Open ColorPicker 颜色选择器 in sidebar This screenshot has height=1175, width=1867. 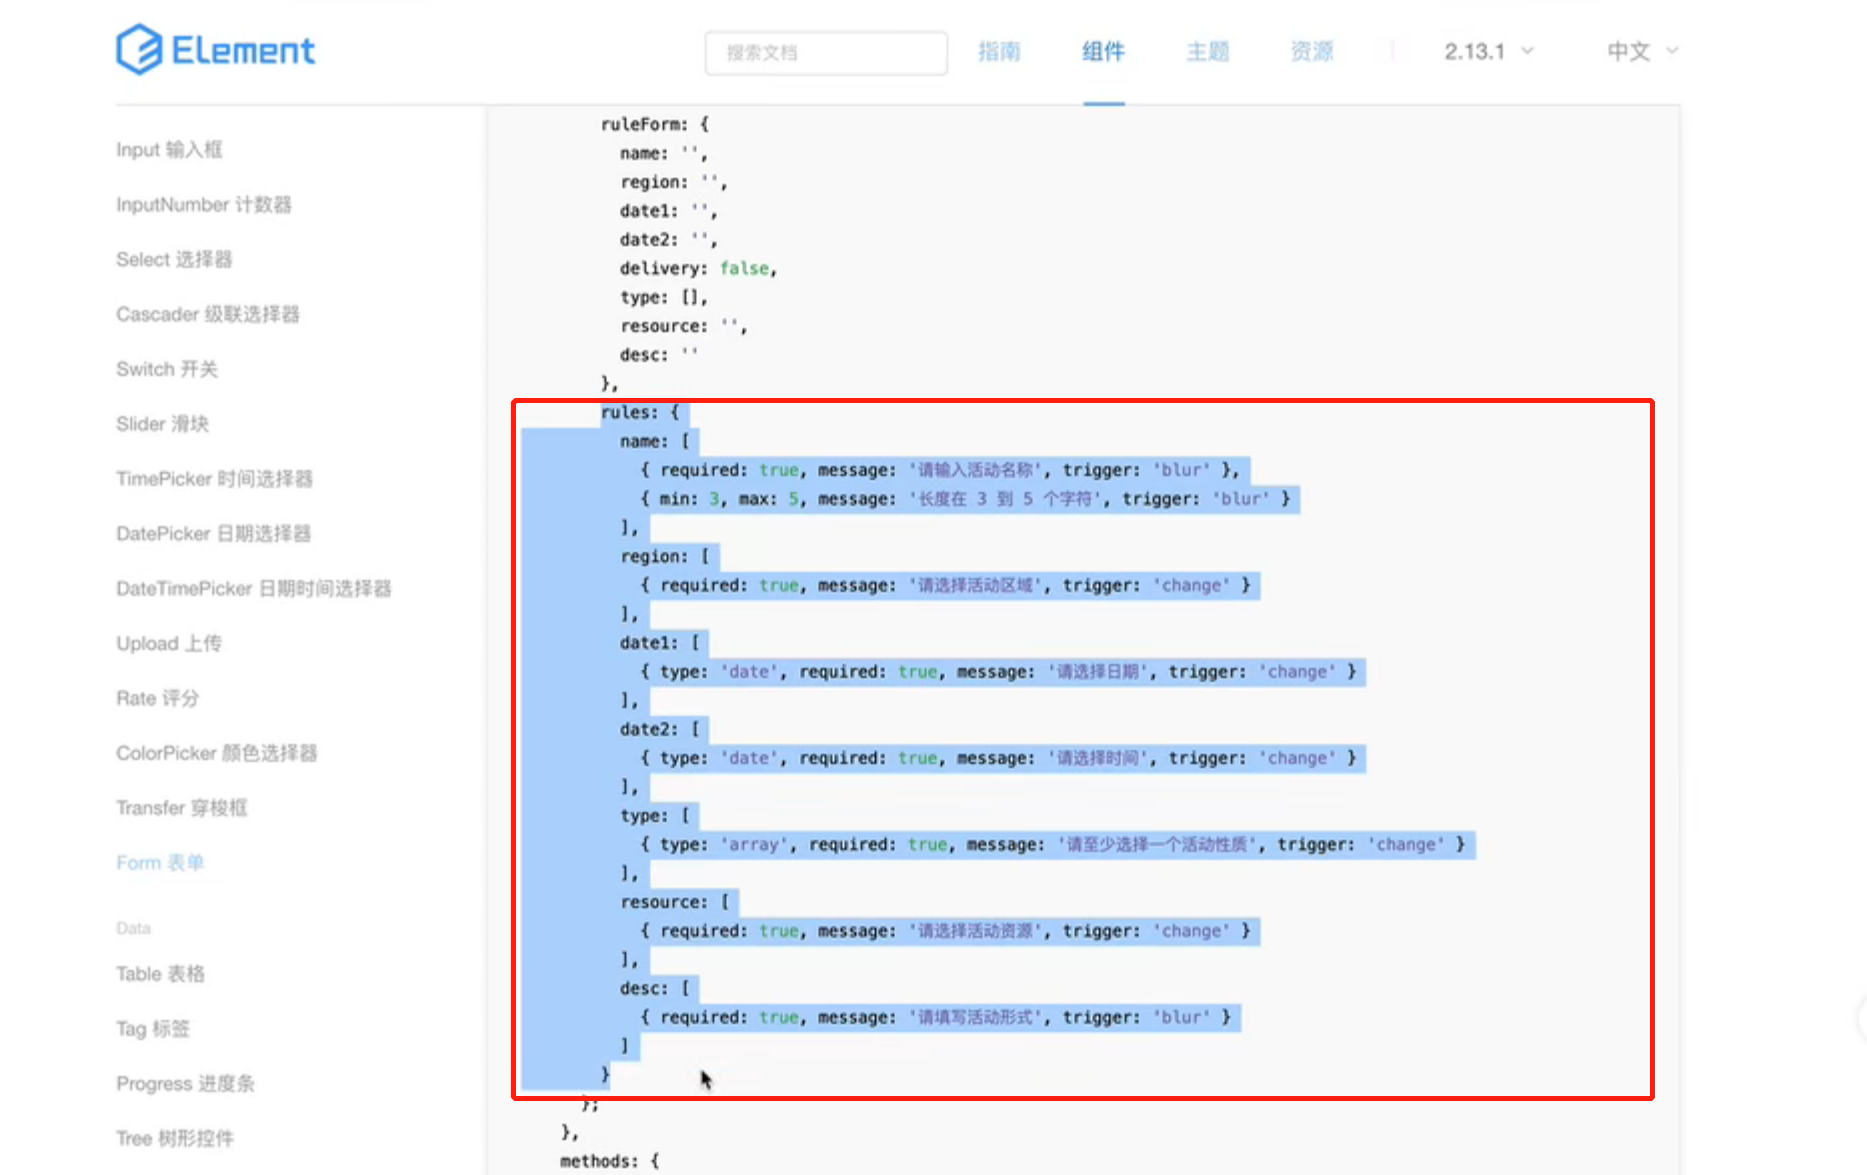pyautogui.click(x=217, y=753)
